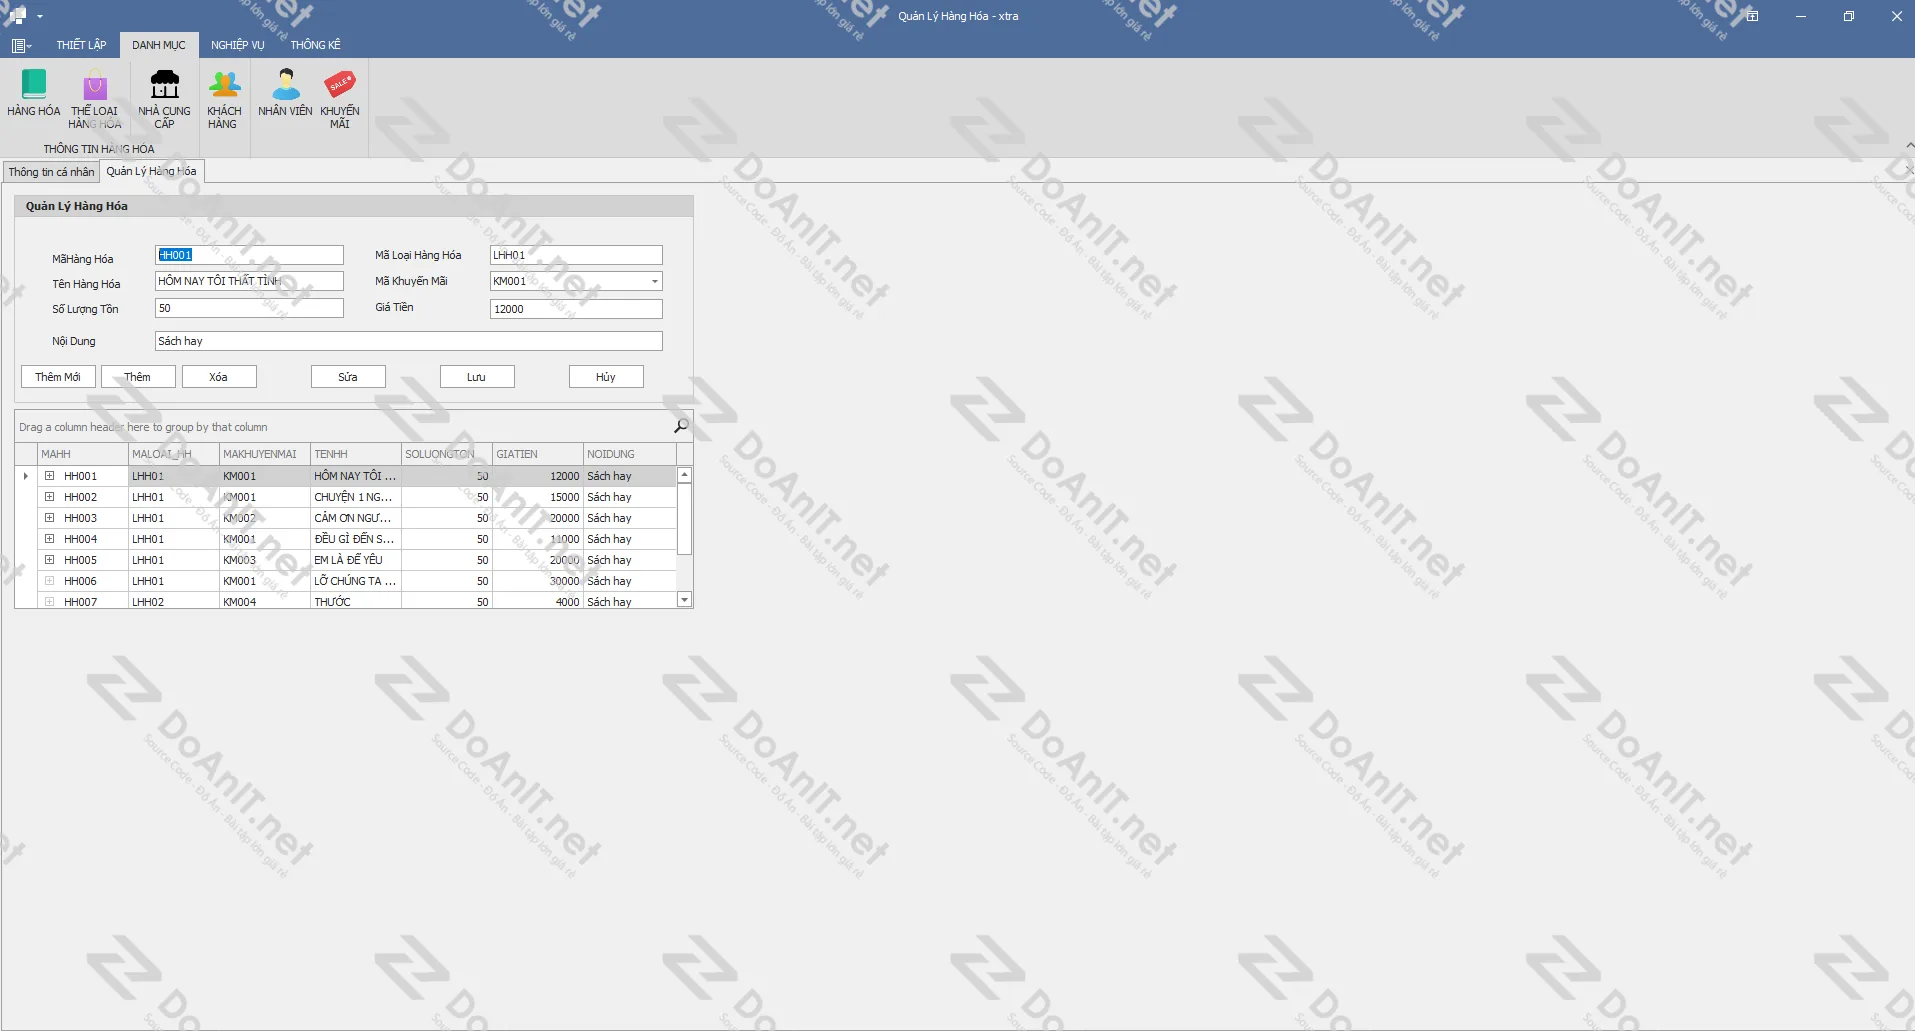The width and height of the screenshot is (1915, 1031).
Task: Select the Thông tin cá nhân tab
Action: point(51,172)
